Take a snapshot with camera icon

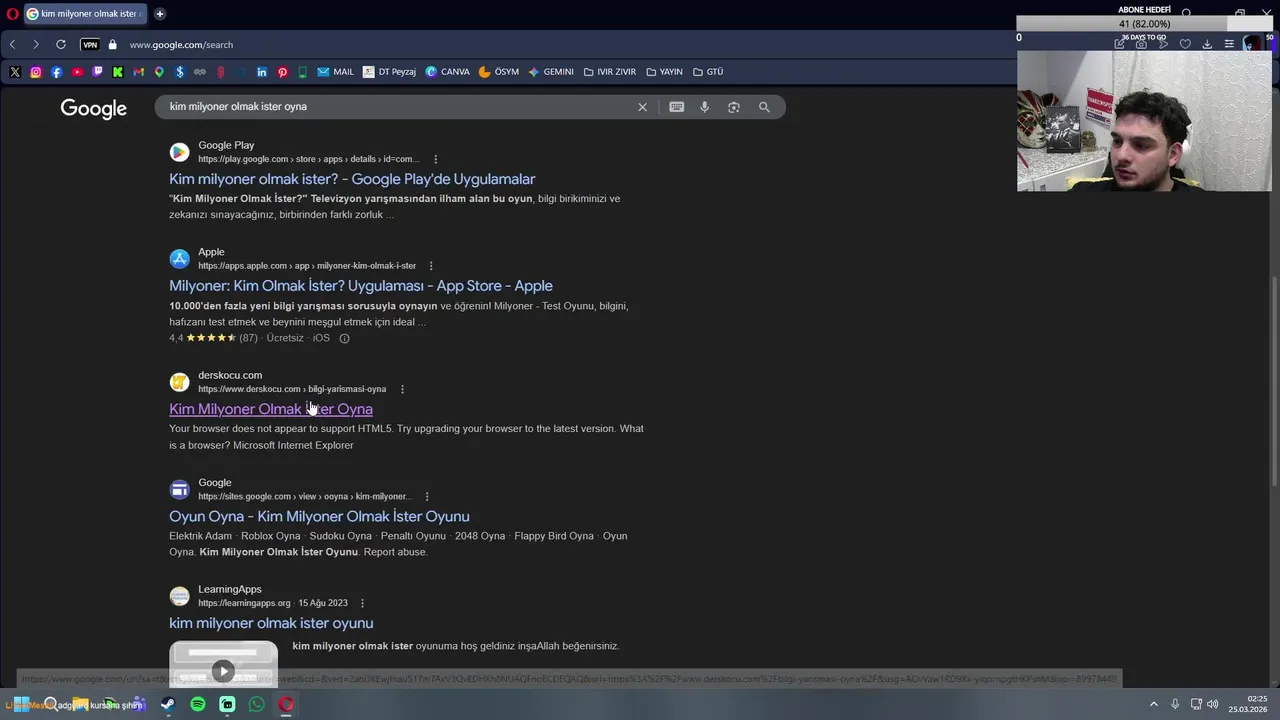[x=1141, y=44]
